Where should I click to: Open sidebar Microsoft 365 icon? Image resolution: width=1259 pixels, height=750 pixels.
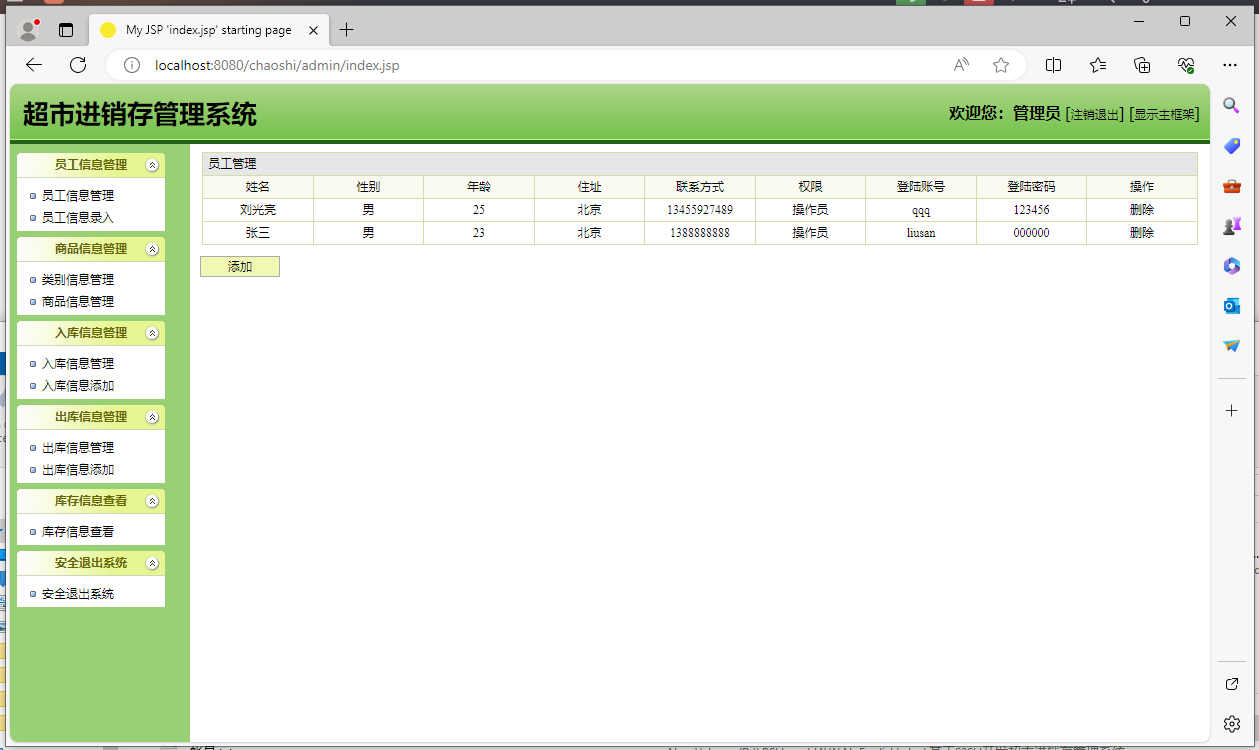coord(1232,266)
